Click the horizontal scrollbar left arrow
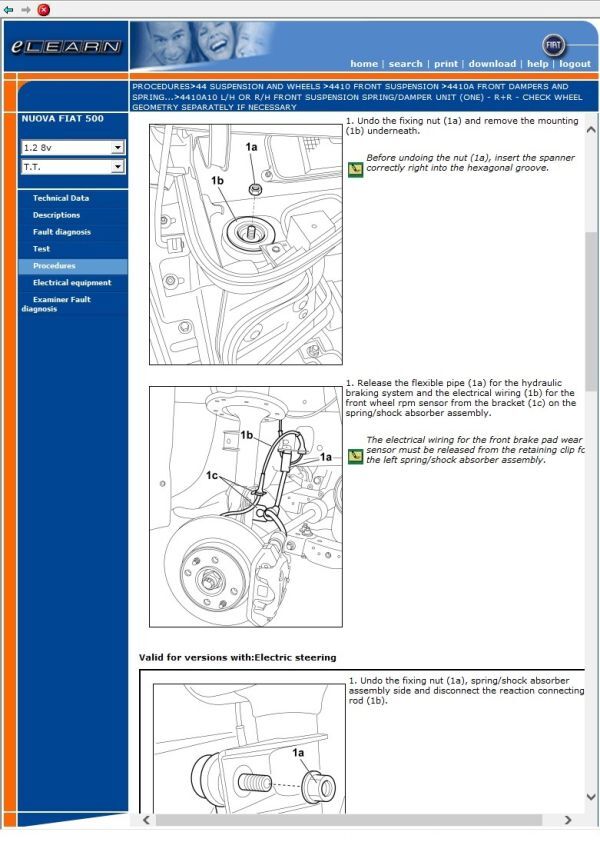600x842 pixels. 146,820
